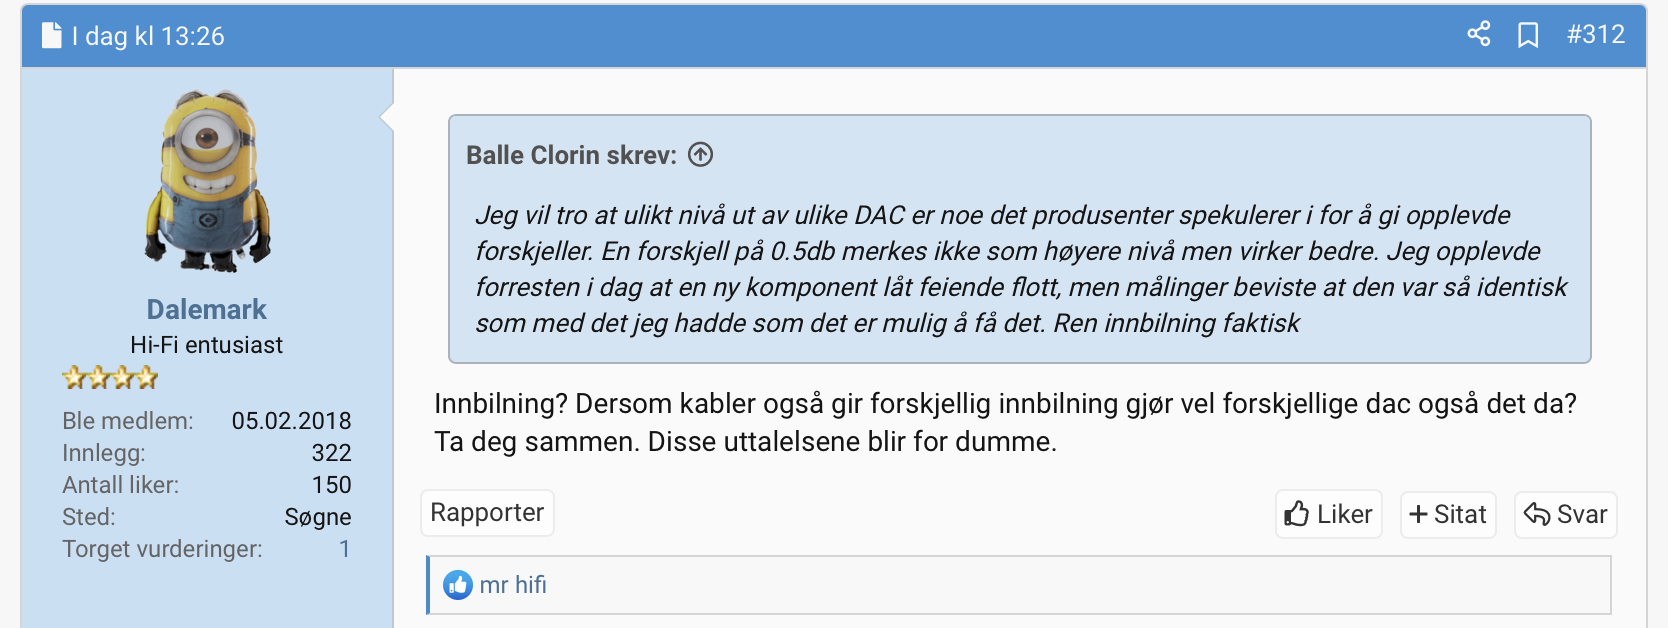Add post to quotes with Sitat
The height and width of the screenshot is (628, 1668).
click(1447, 514)
